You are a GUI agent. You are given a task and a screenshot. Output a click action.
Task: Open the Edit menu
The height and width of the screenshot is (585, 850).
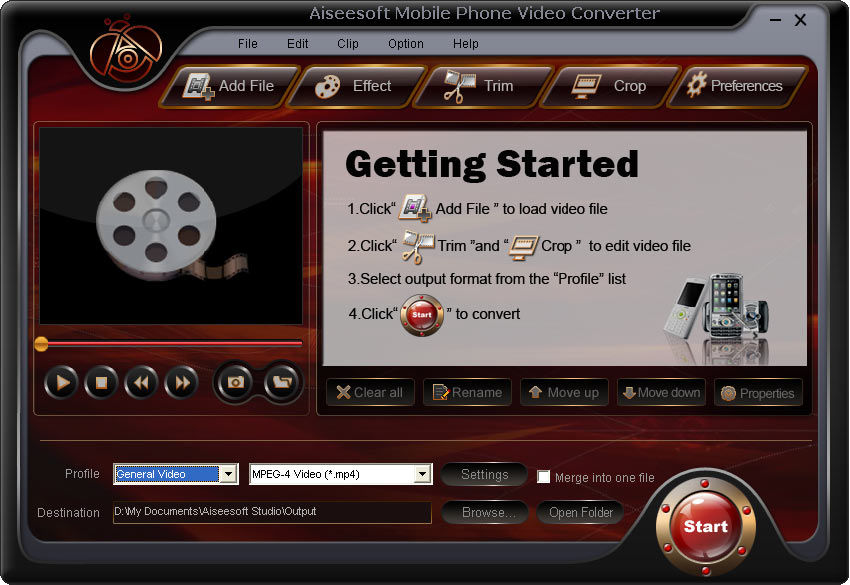pos(298,44)
